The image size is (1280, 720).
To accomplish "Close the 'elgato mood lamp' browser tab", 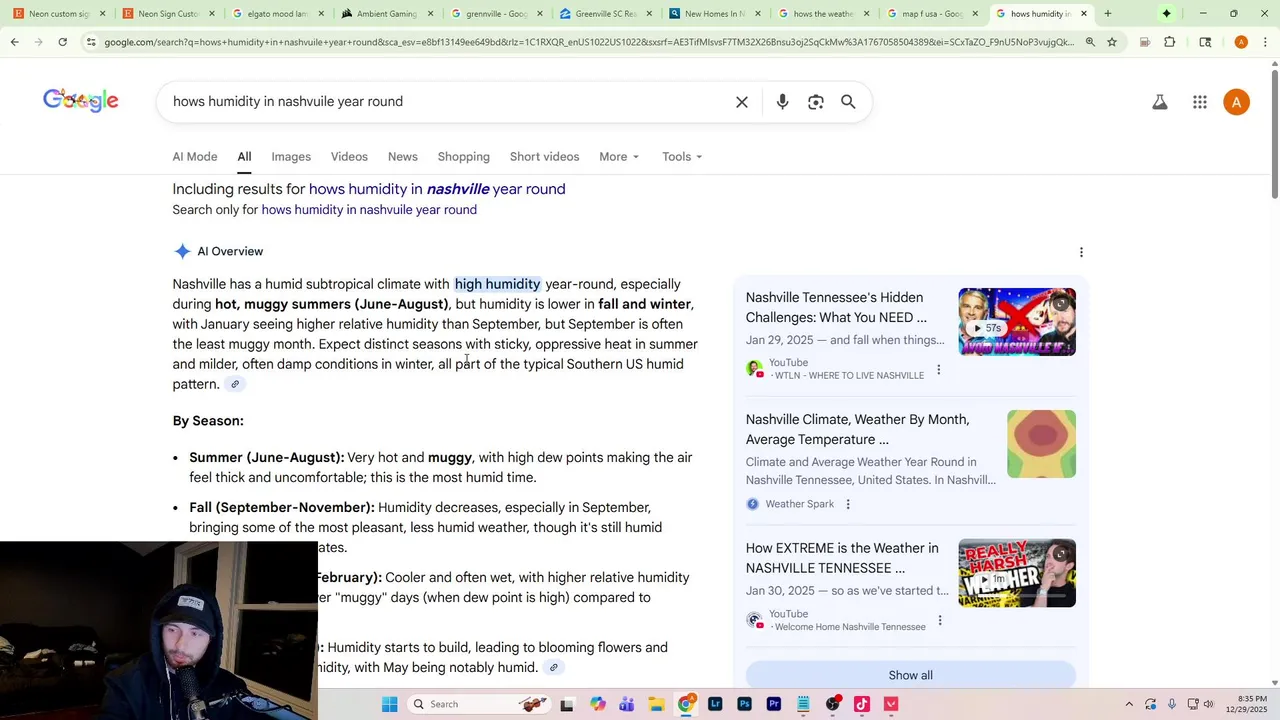I will tap(321, 14).
